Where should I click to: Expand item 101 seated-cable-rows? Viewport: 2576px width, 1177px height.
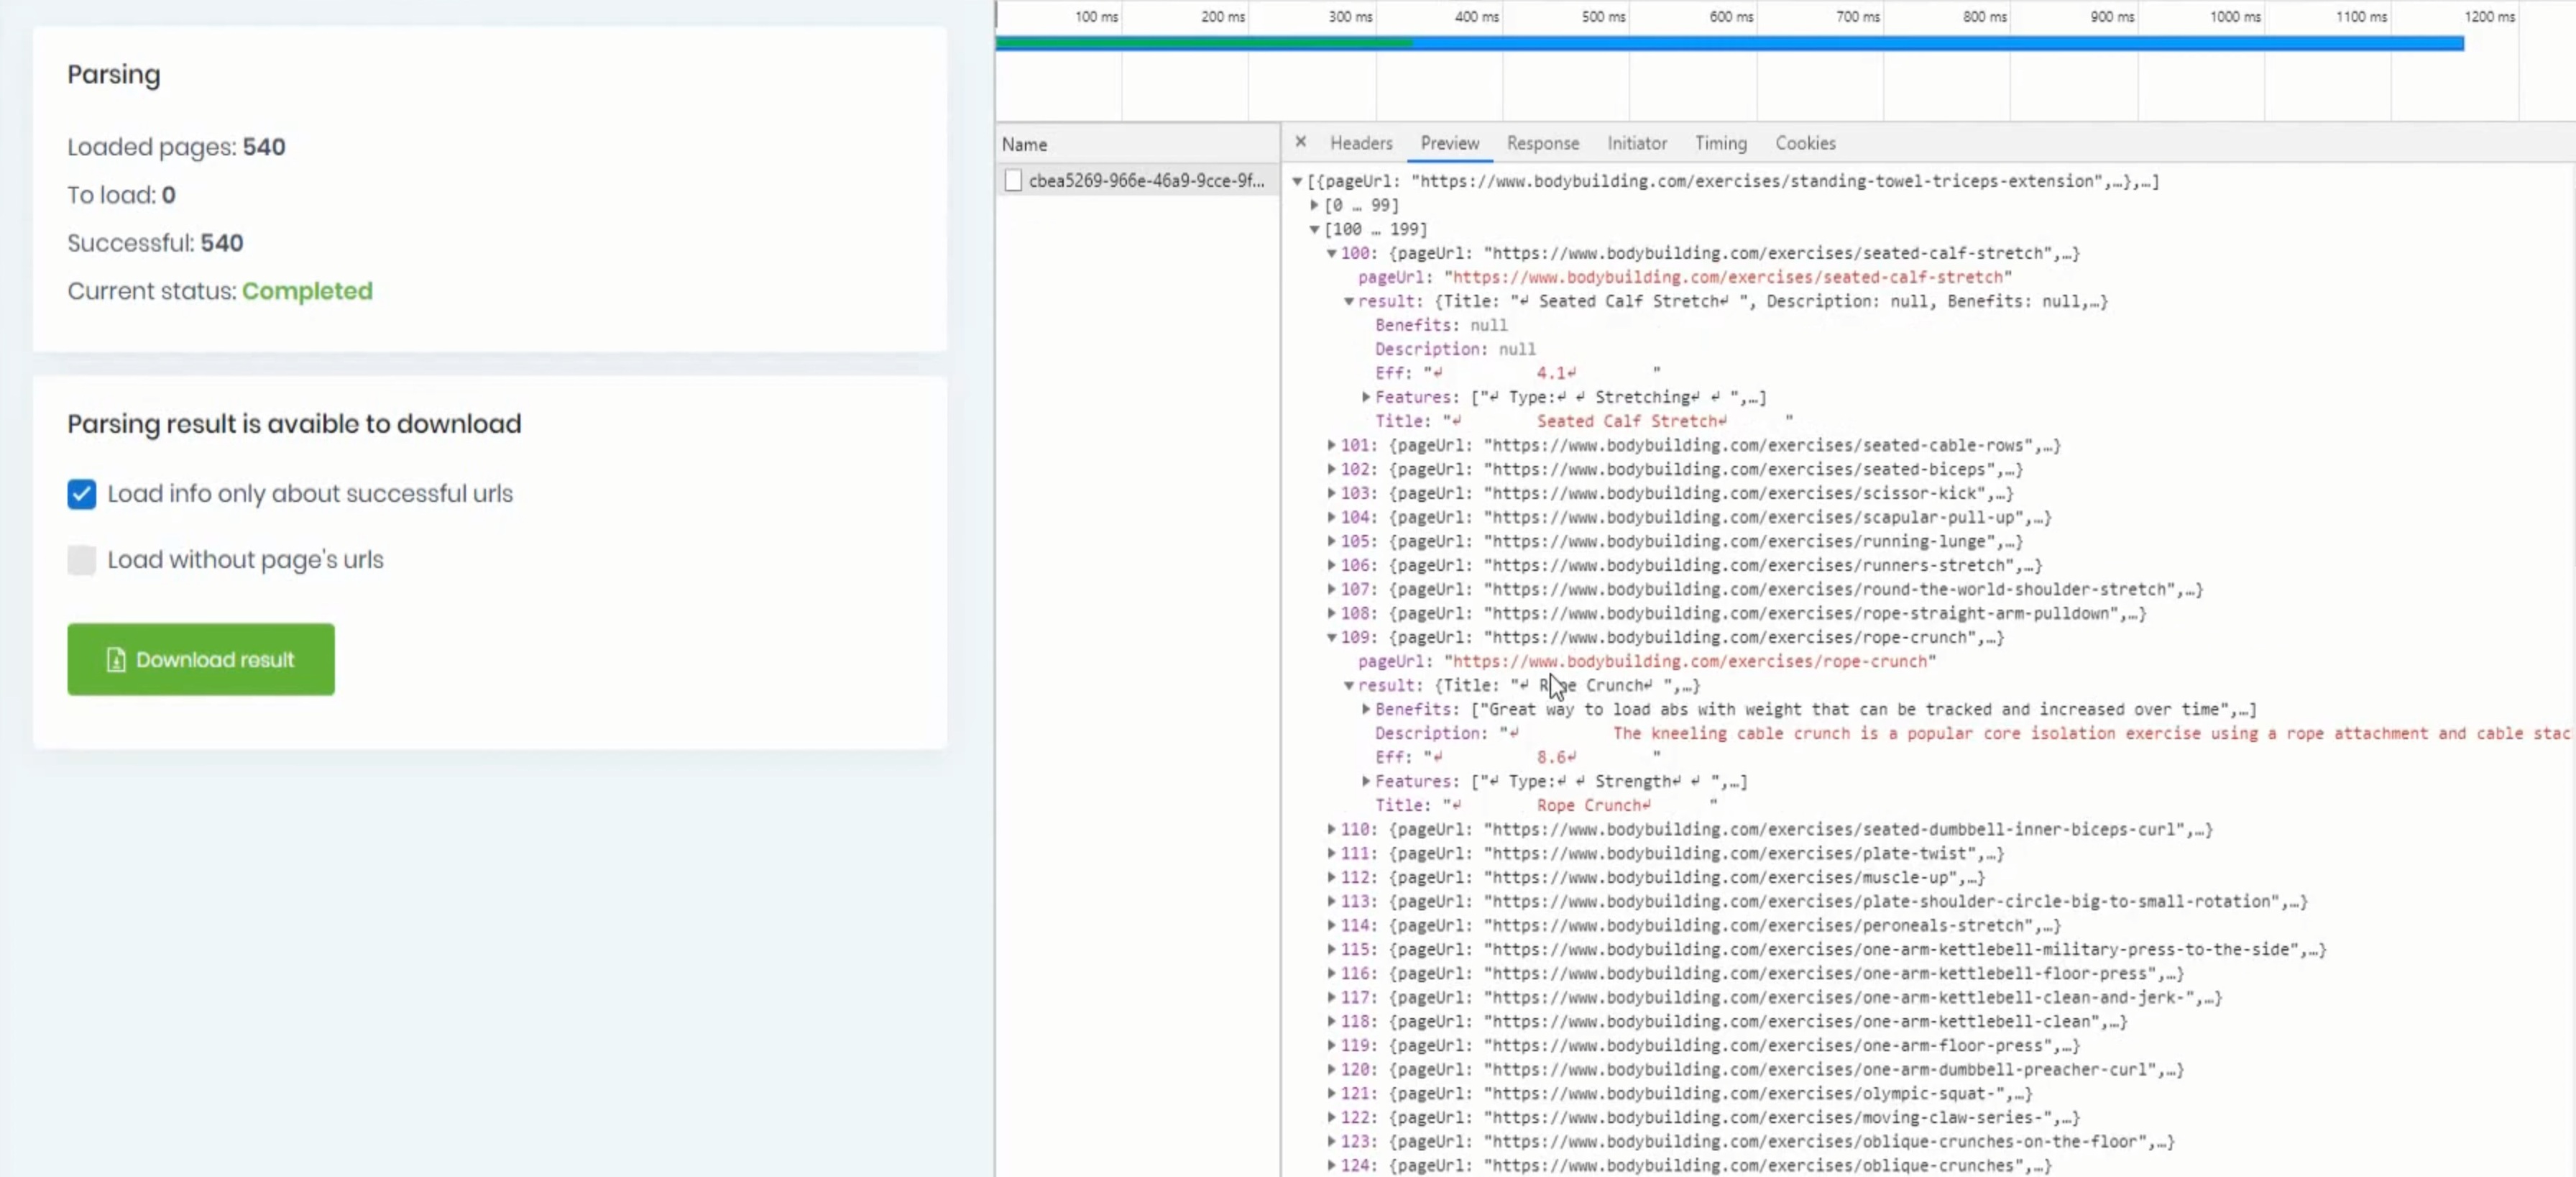coord(1332,445)
